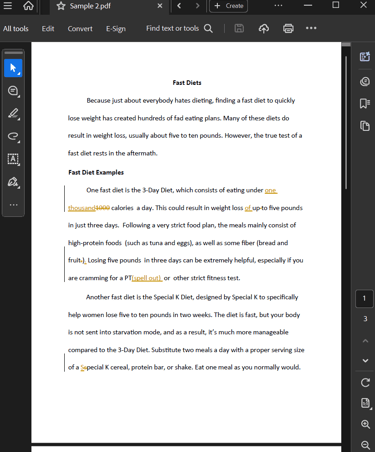Open the comments panel icon

[365, 81]
